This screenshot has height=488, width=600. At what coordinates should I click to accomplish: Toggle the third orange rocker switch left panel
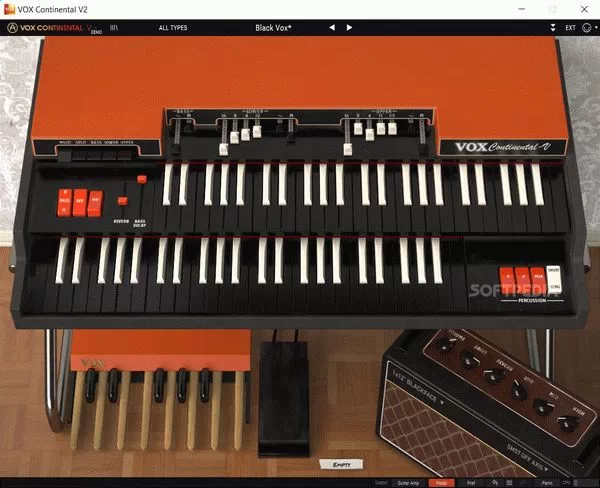click(95, 203)
